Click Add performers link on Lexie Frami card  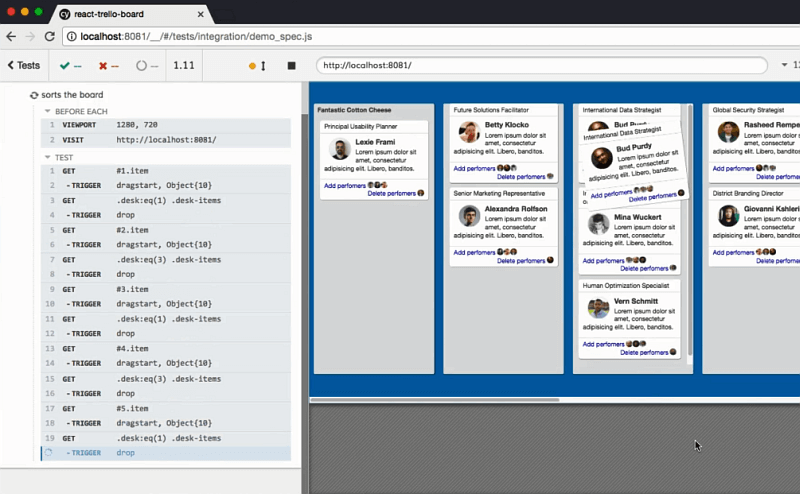pos(345,185)
